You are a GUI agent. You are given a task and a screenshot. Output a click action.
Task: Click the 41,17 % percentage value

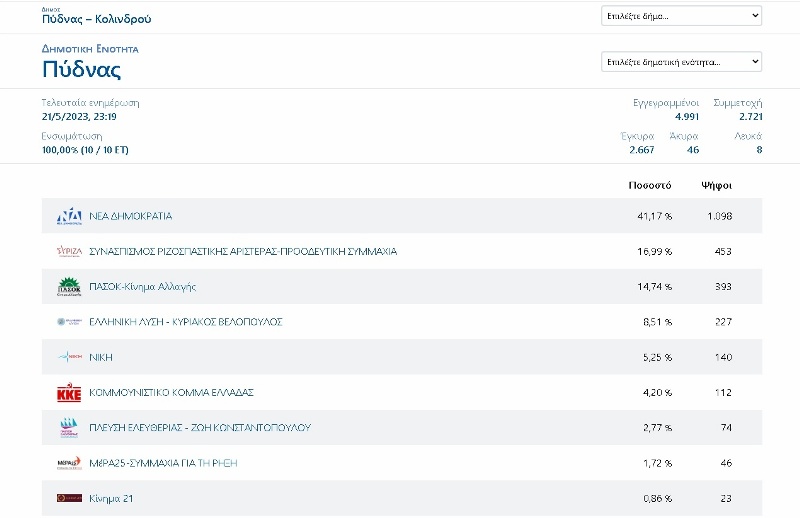tap(655, 216)
